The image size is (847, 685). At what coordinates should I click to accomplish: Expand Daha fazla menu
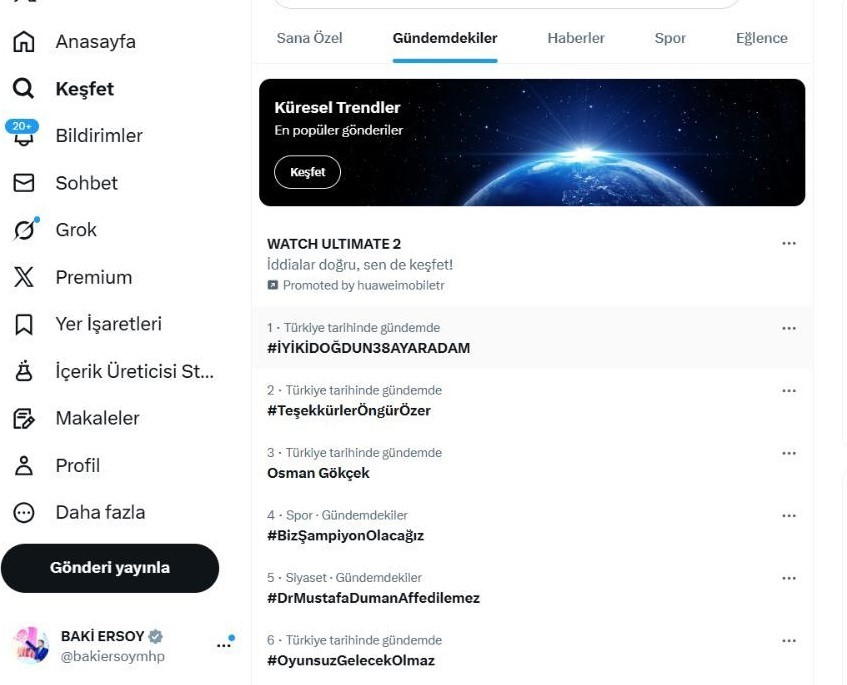coord(23,512)
